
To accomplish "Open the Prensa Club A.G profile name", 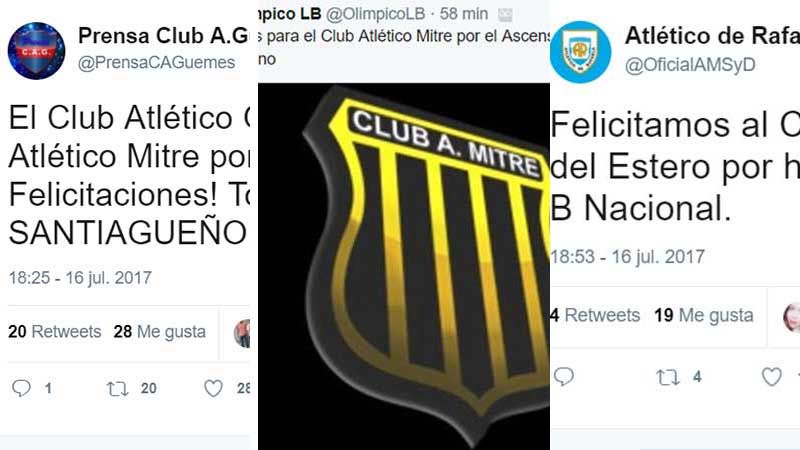I will tap(163, 35).
